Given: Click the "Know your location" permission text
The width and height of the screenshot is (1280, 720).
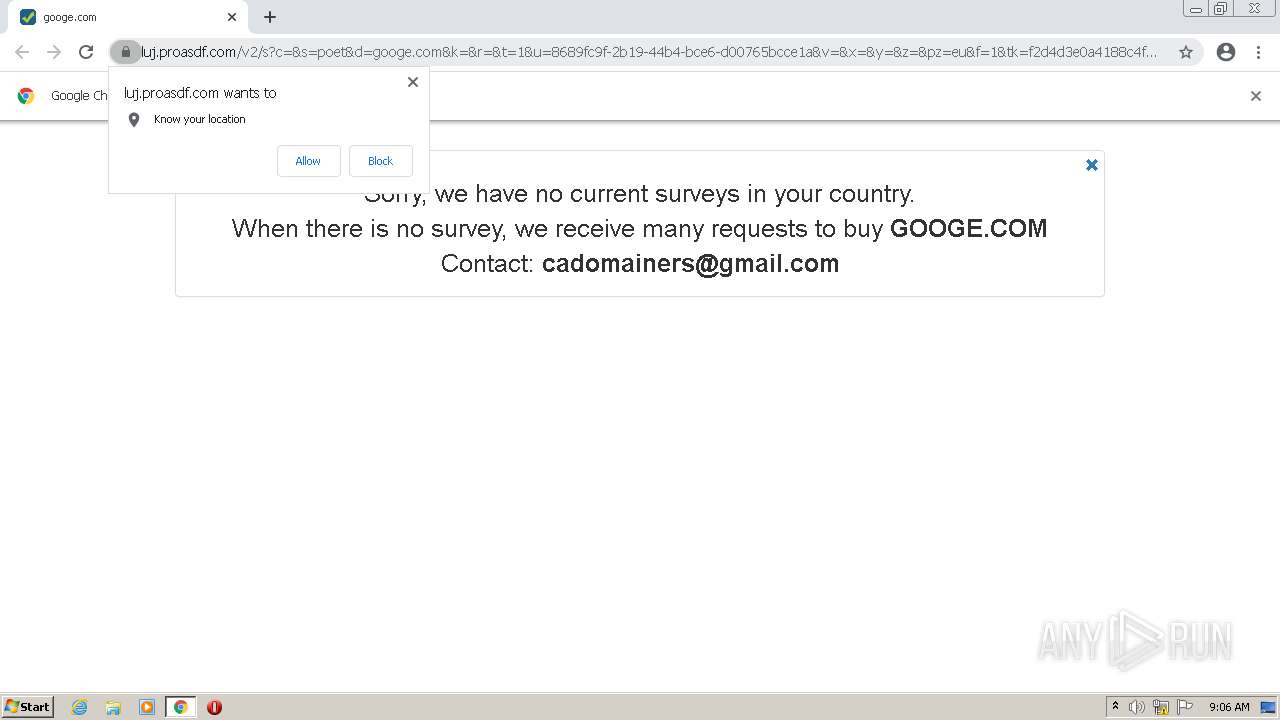Looking at the screenshot, I should pos(200,119).
